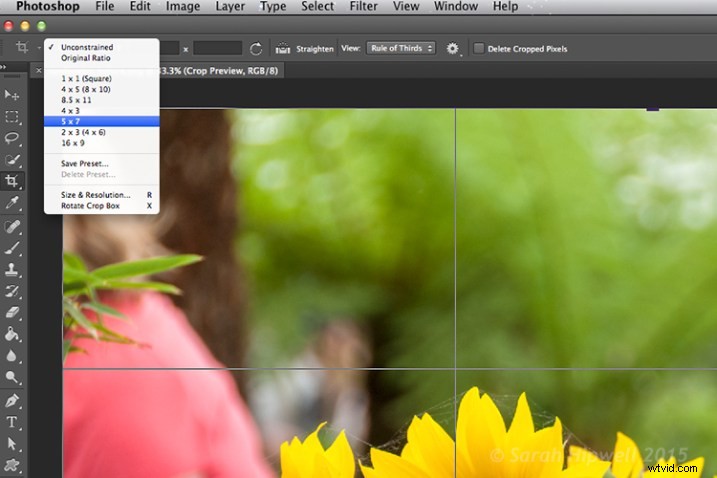Select the Pen tool
Screen dimensions: 717x478
pos(11,401)
